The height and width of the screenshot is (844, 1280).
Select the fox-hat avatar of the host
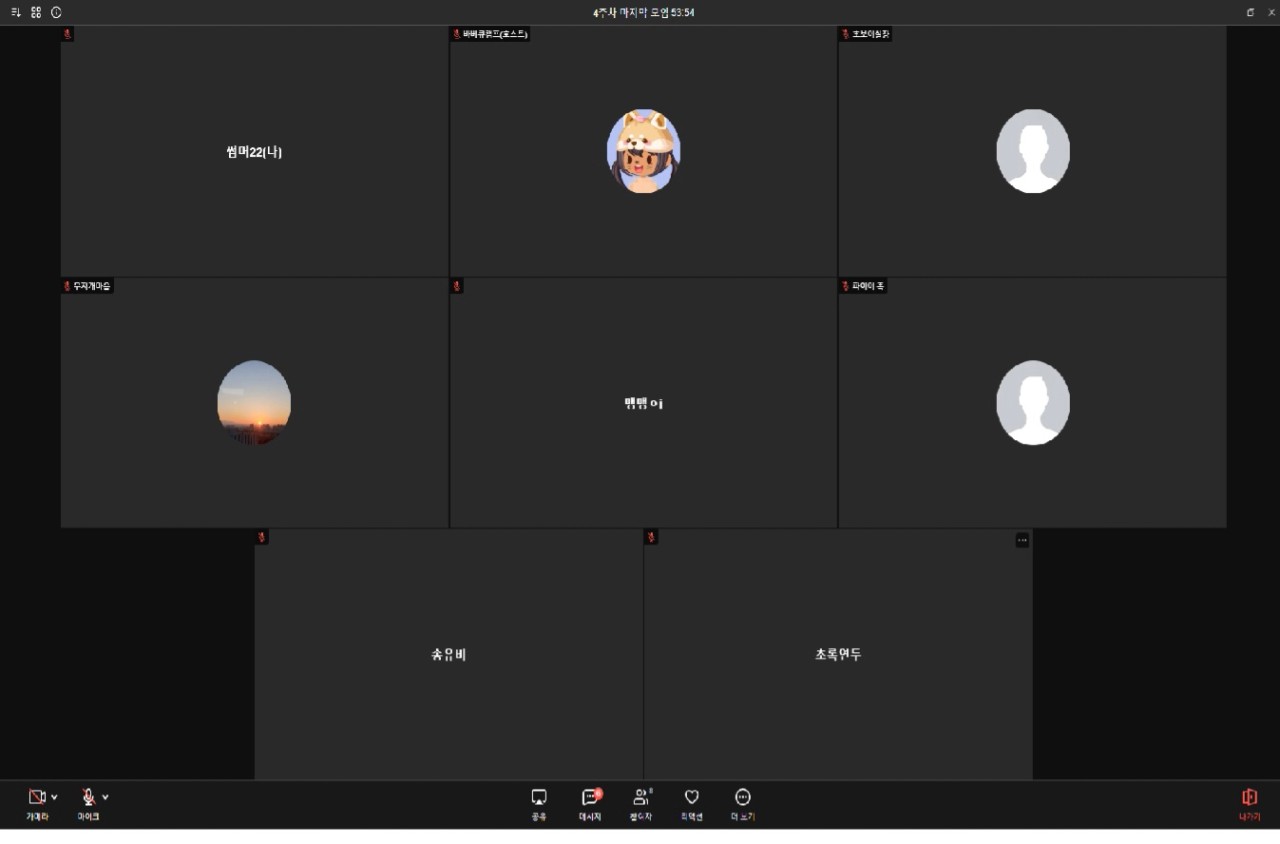pos(644,151)
